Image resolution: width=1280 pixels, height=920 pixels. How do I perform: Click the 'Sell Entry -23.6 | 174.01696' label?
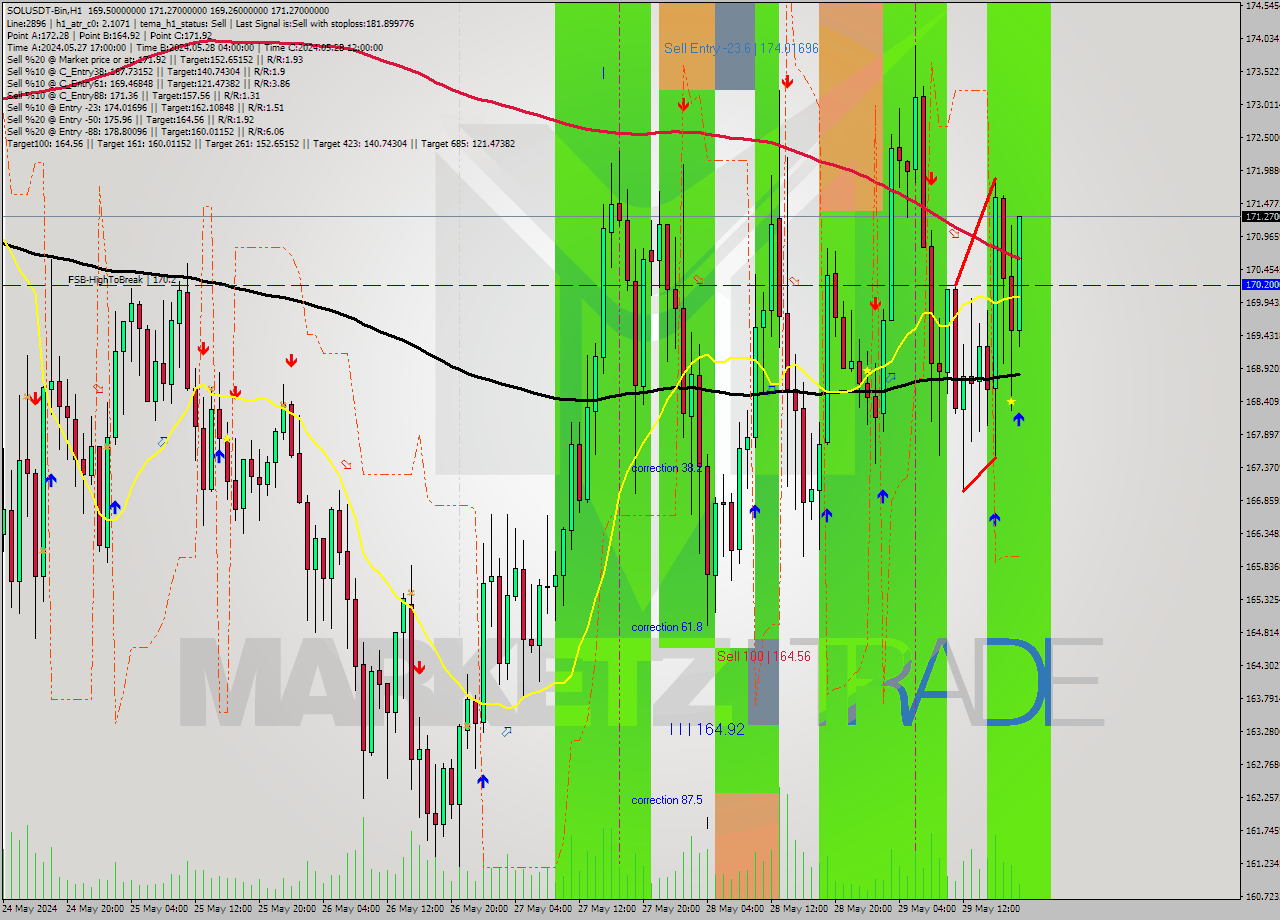741,48
